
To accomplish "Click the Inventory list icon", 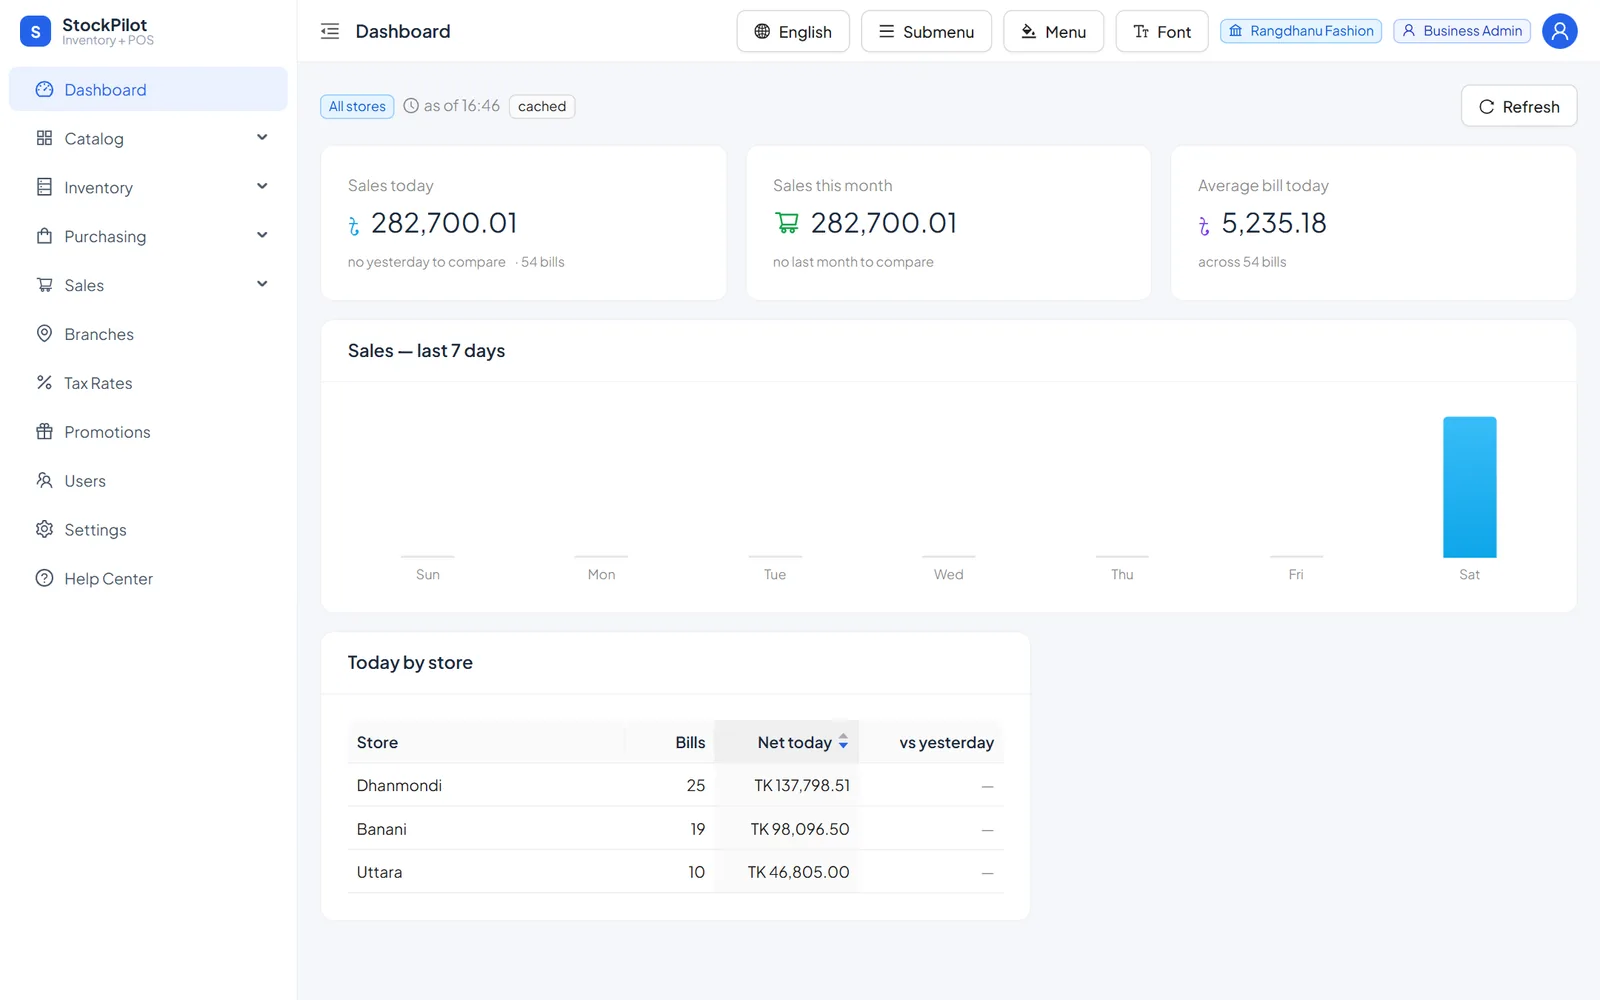I will click(x=44, y=187).
